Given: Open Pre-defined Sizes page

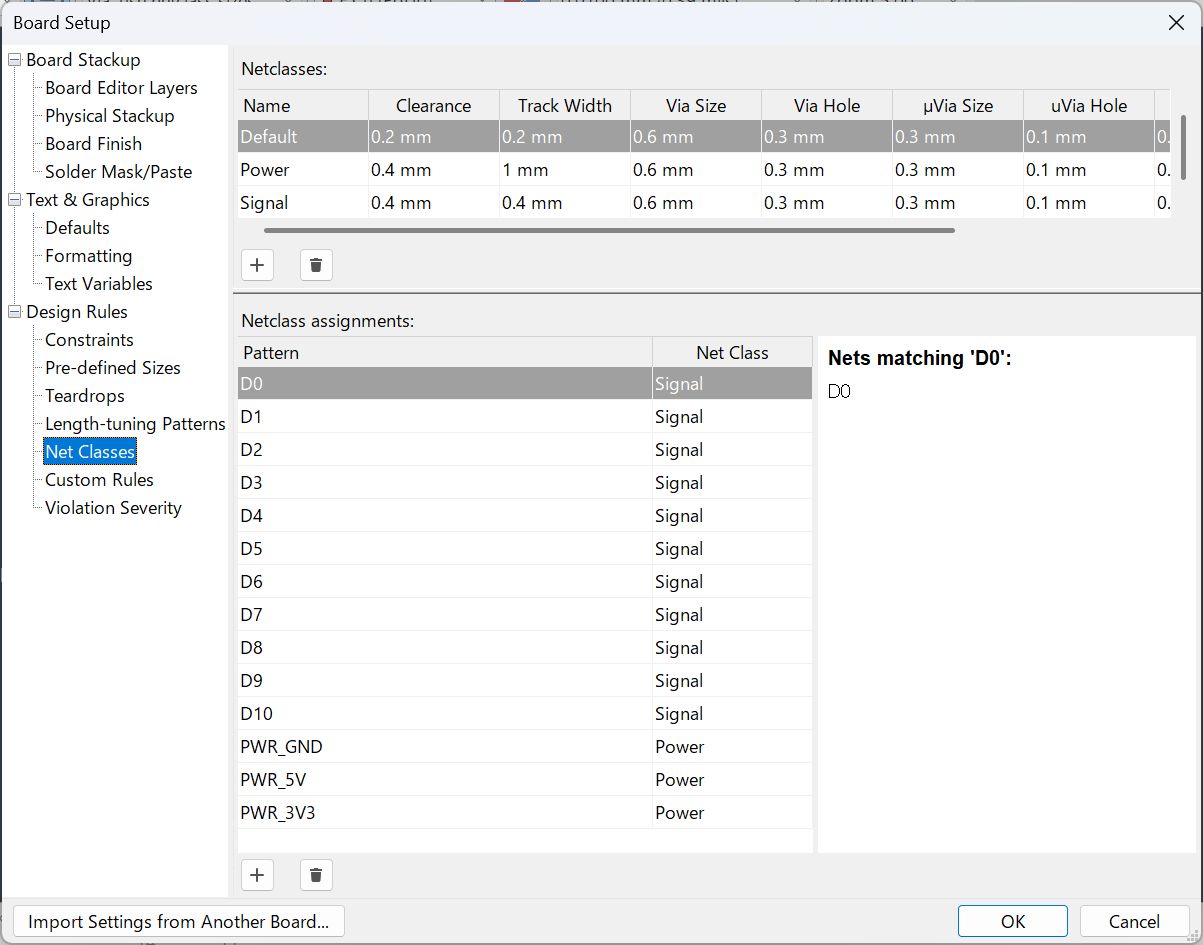Looking at the screenshot, I should (112, 368).
